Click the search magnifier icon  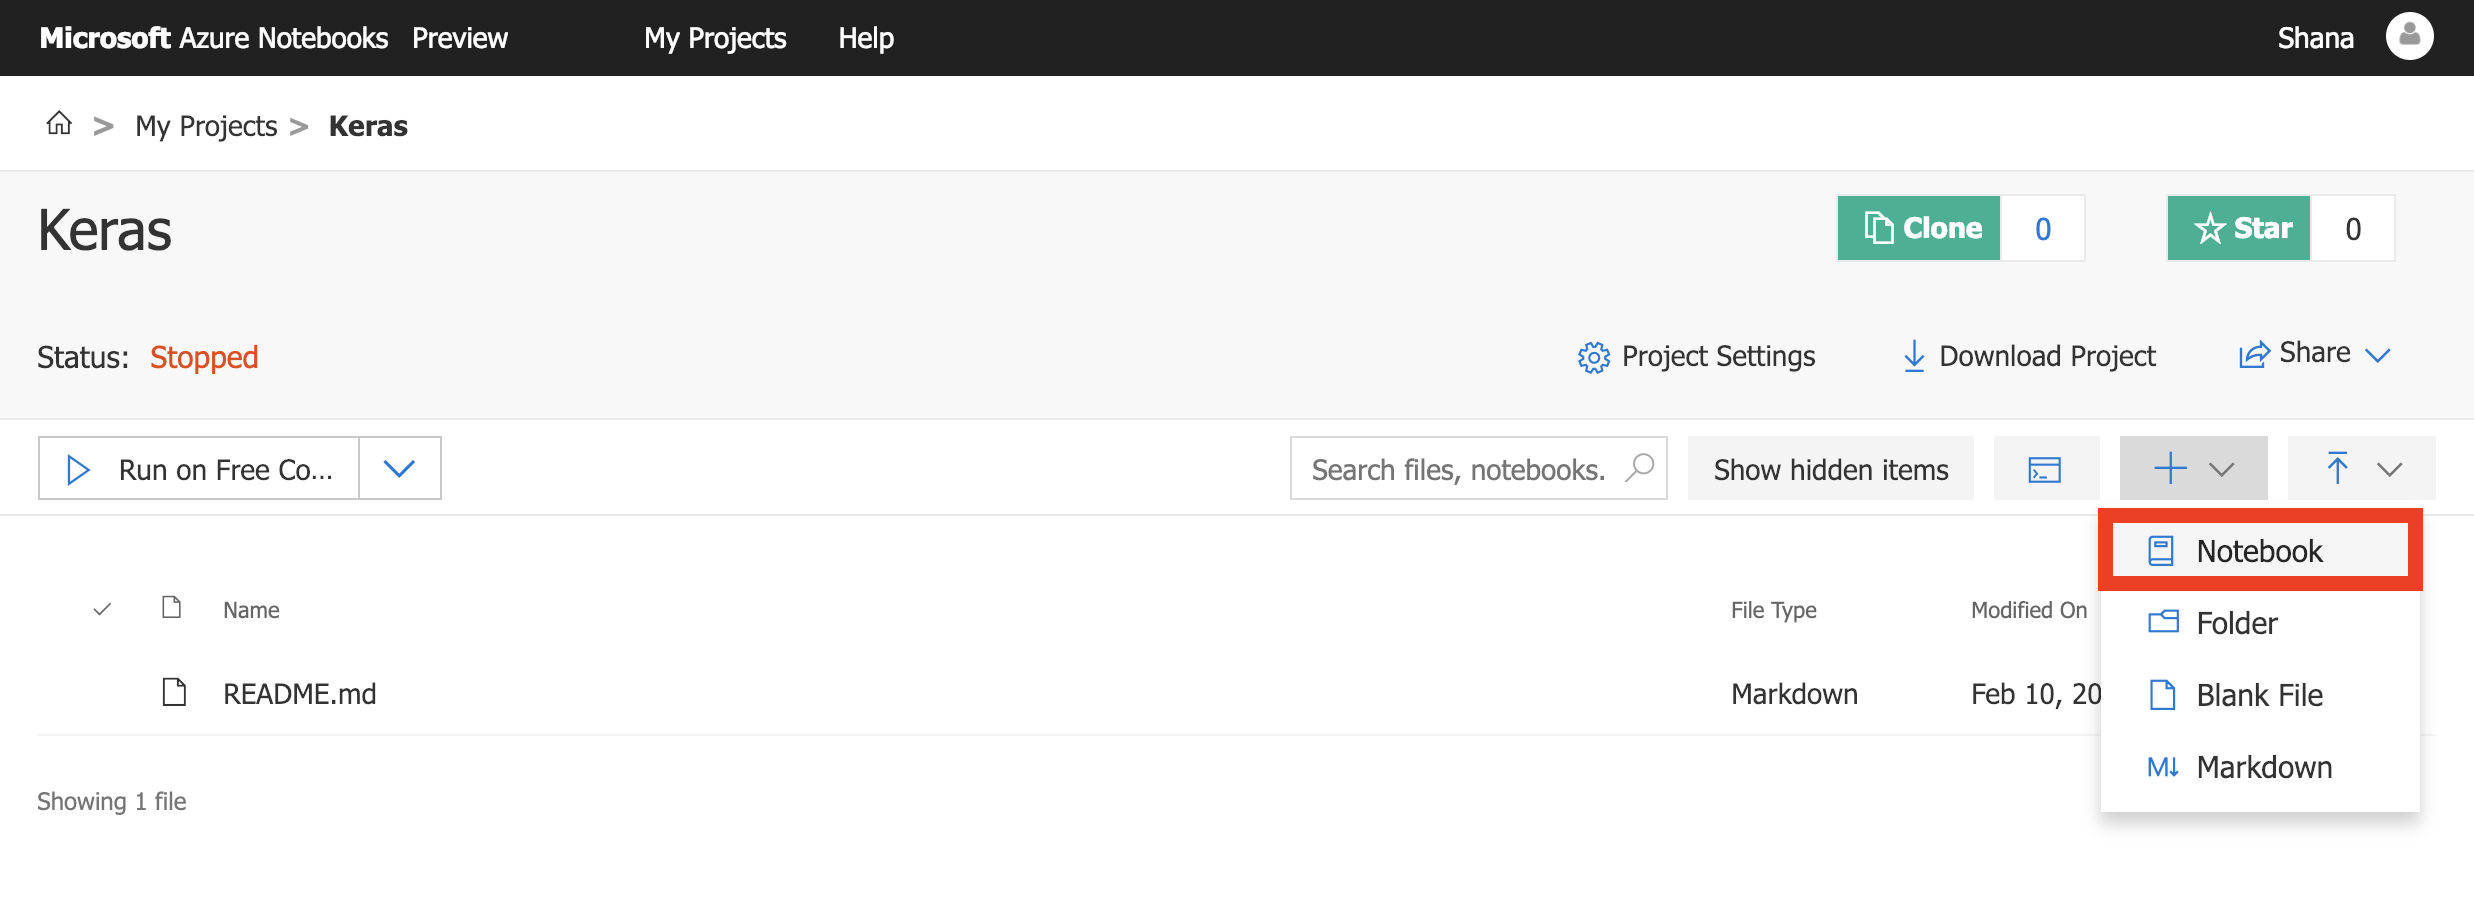tap(1639, 467)
